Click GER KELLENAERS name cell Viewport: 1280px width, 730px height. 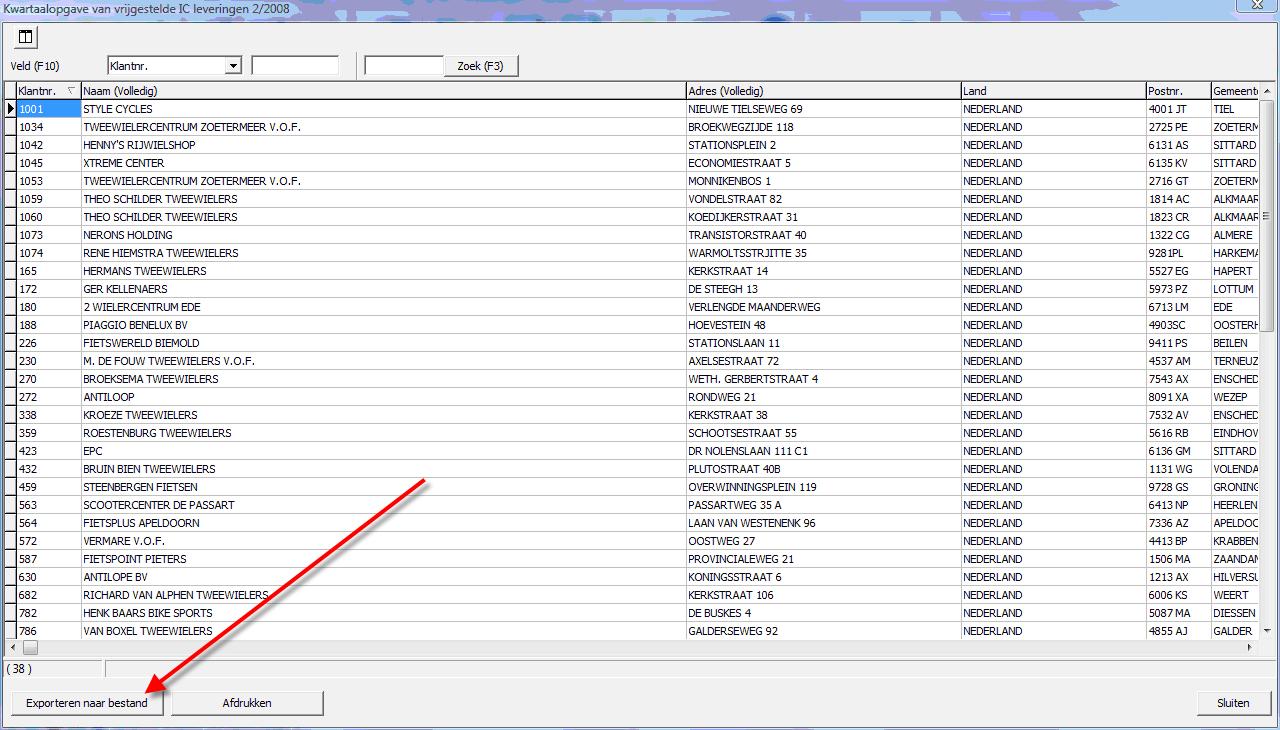(383, 289)
